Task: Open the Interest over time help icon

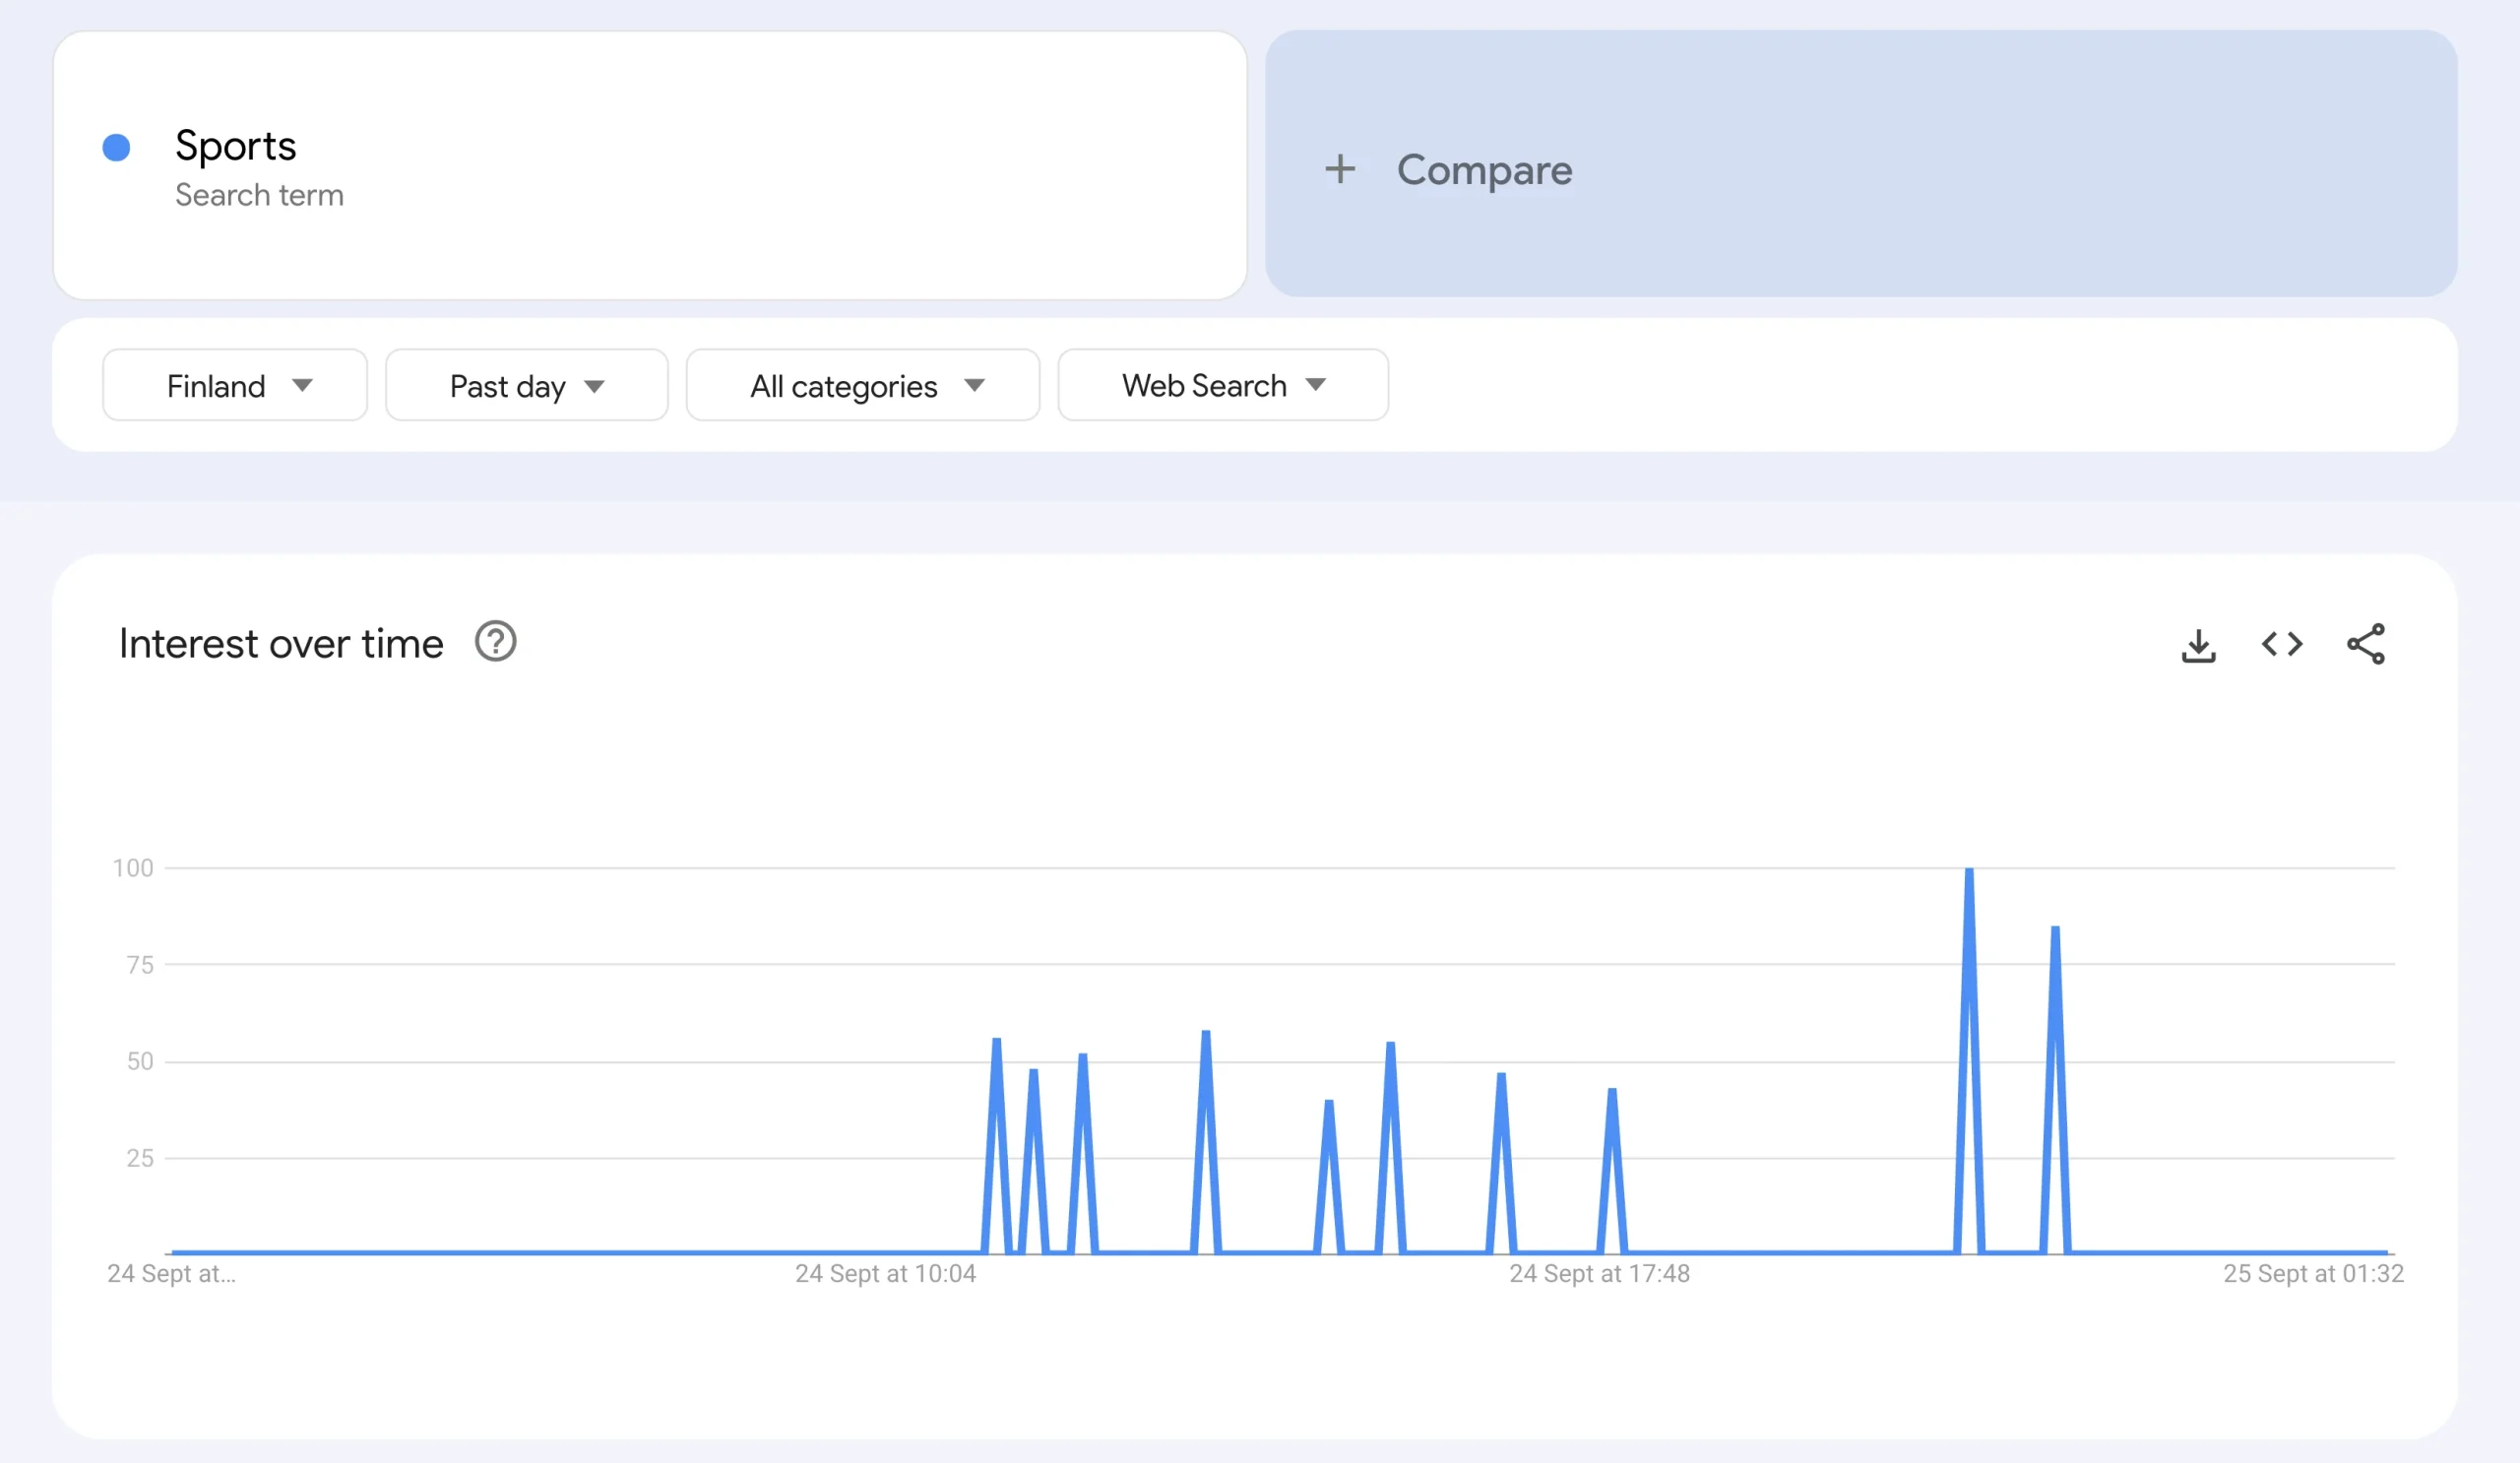Action: pos(495,642)
